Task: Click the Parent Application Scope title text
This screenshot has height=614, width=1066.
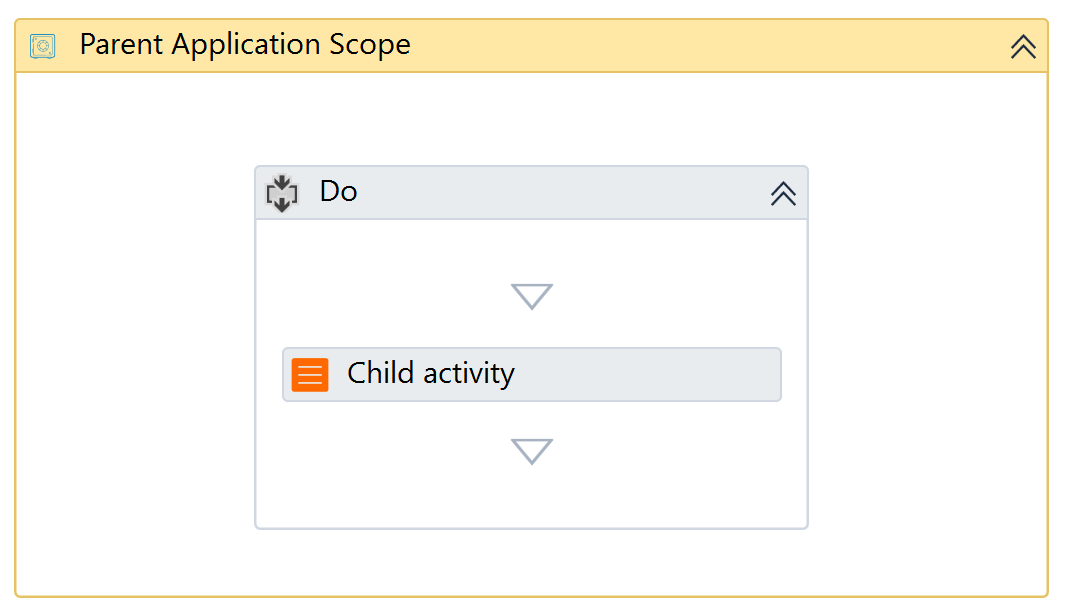Action: [245, 44]
